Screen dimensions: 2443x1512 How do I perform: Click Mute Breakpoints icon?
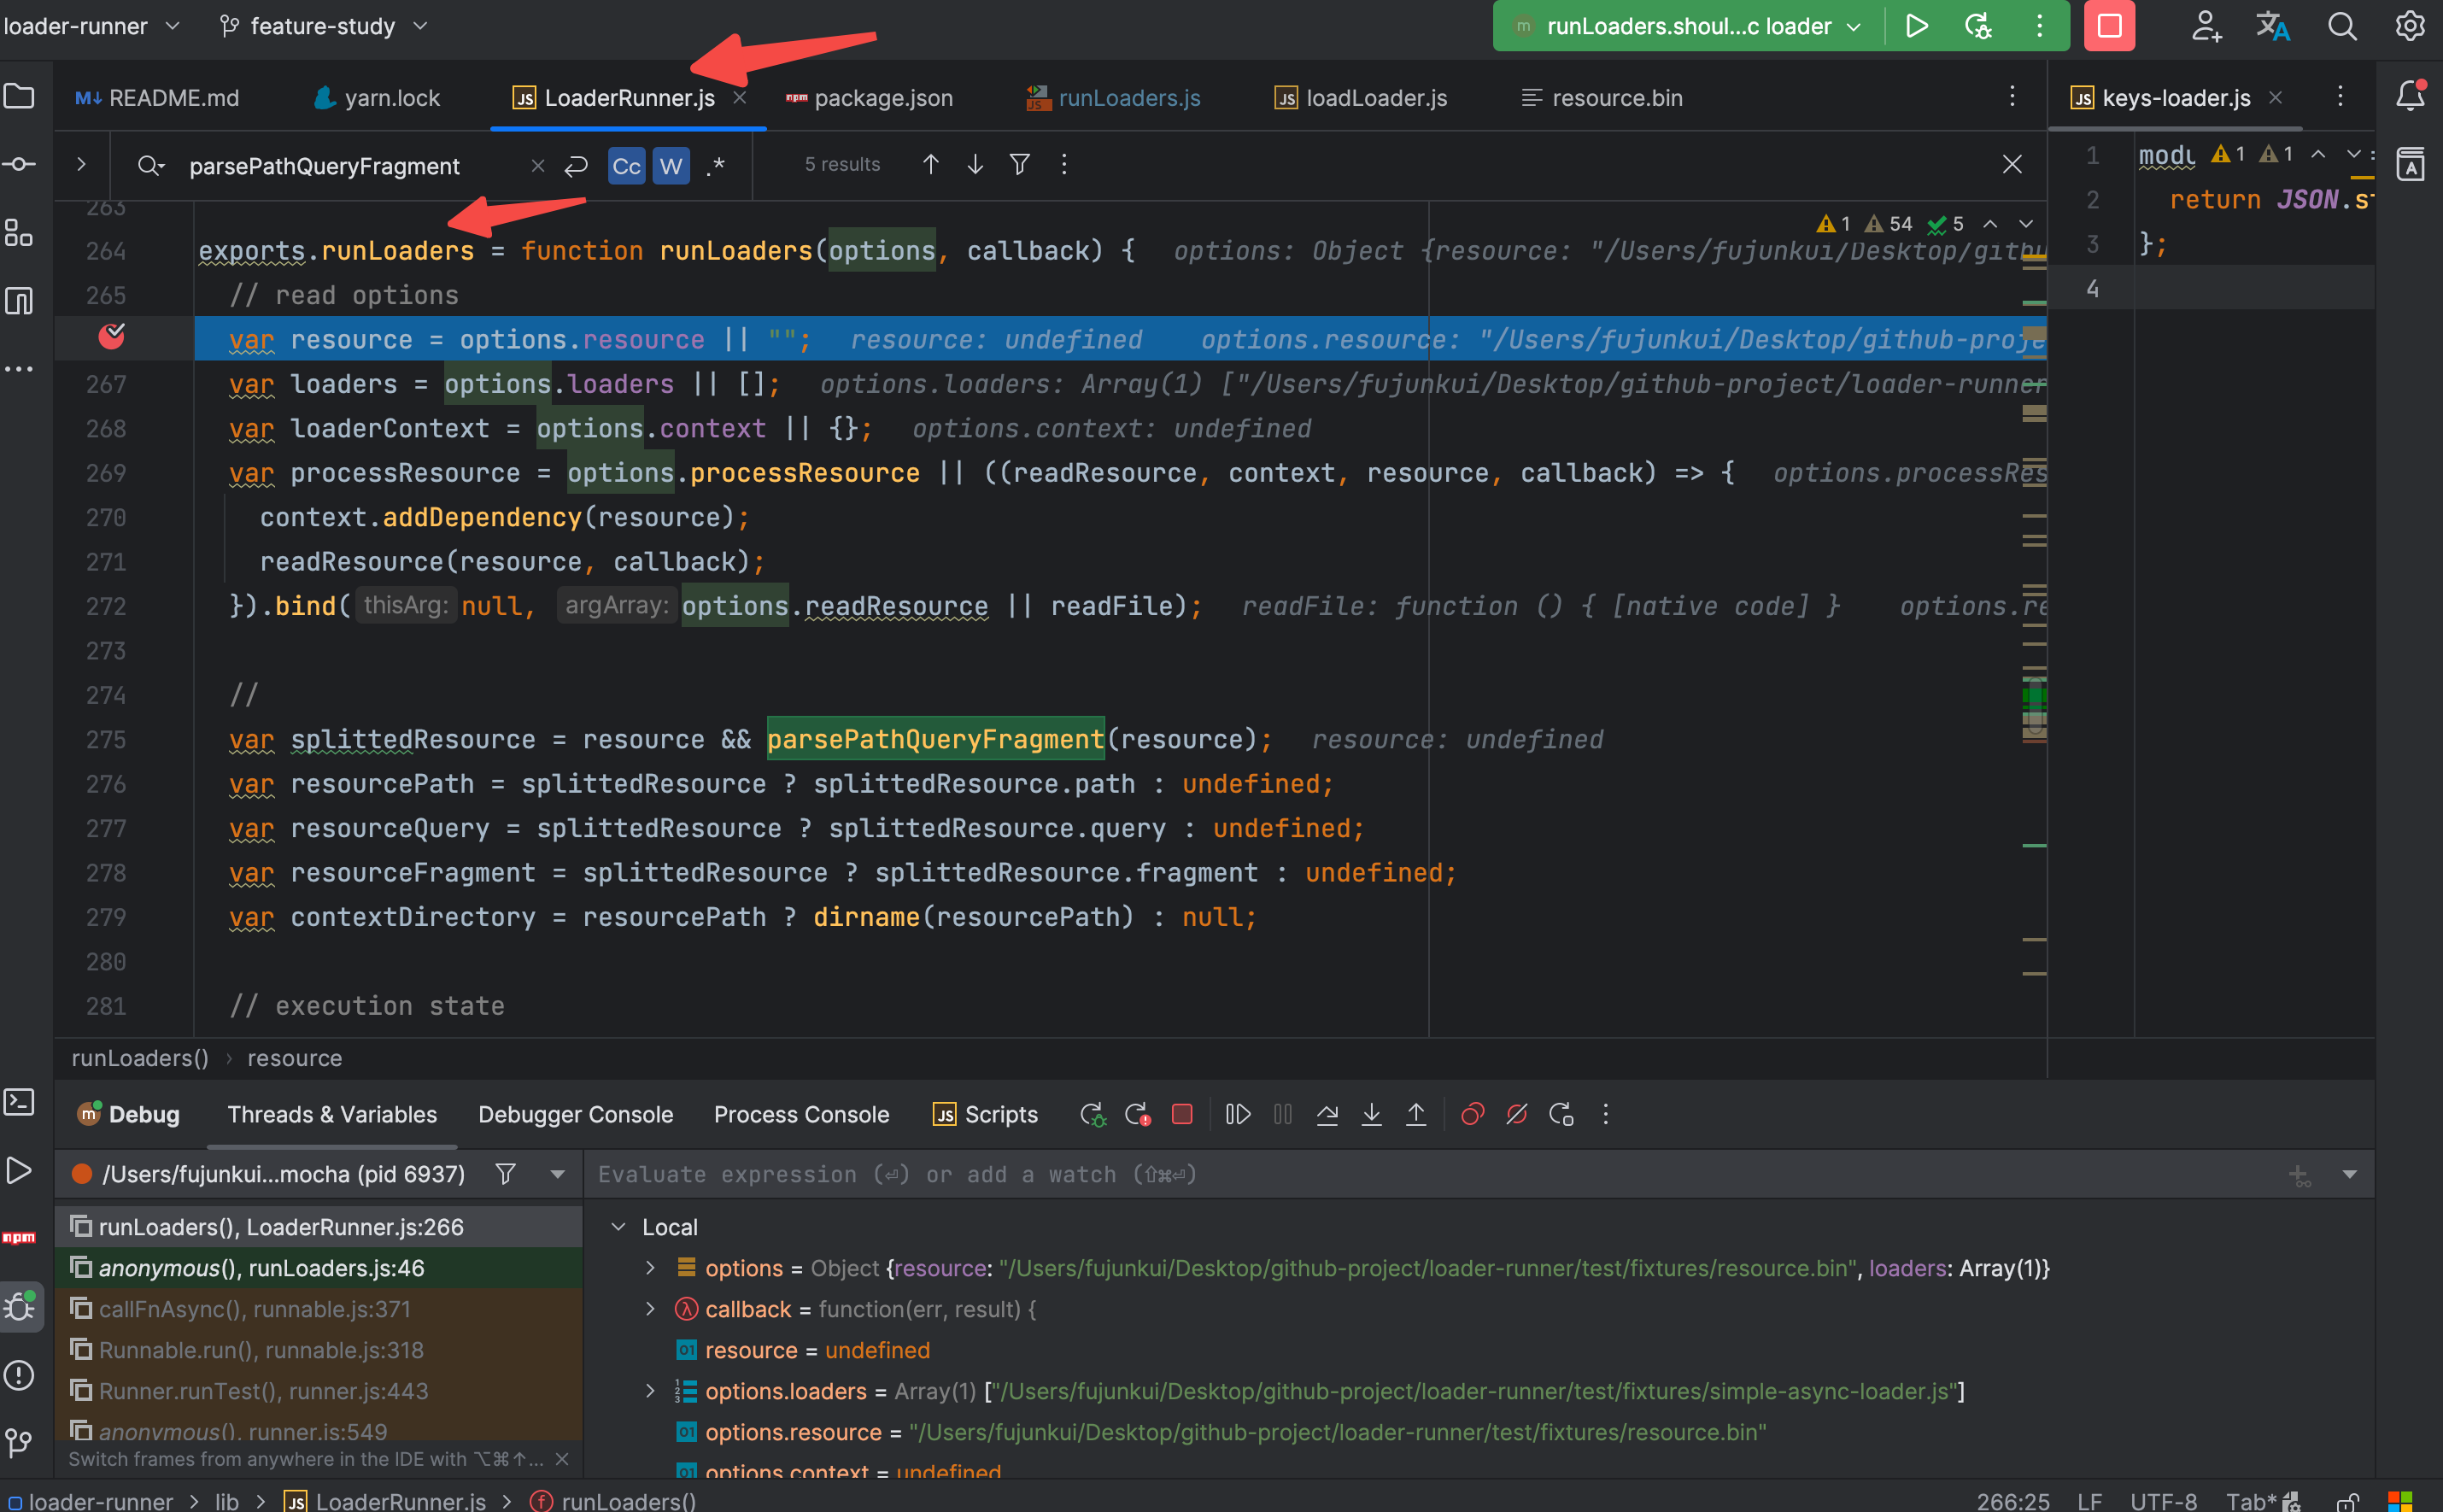1516,1114
